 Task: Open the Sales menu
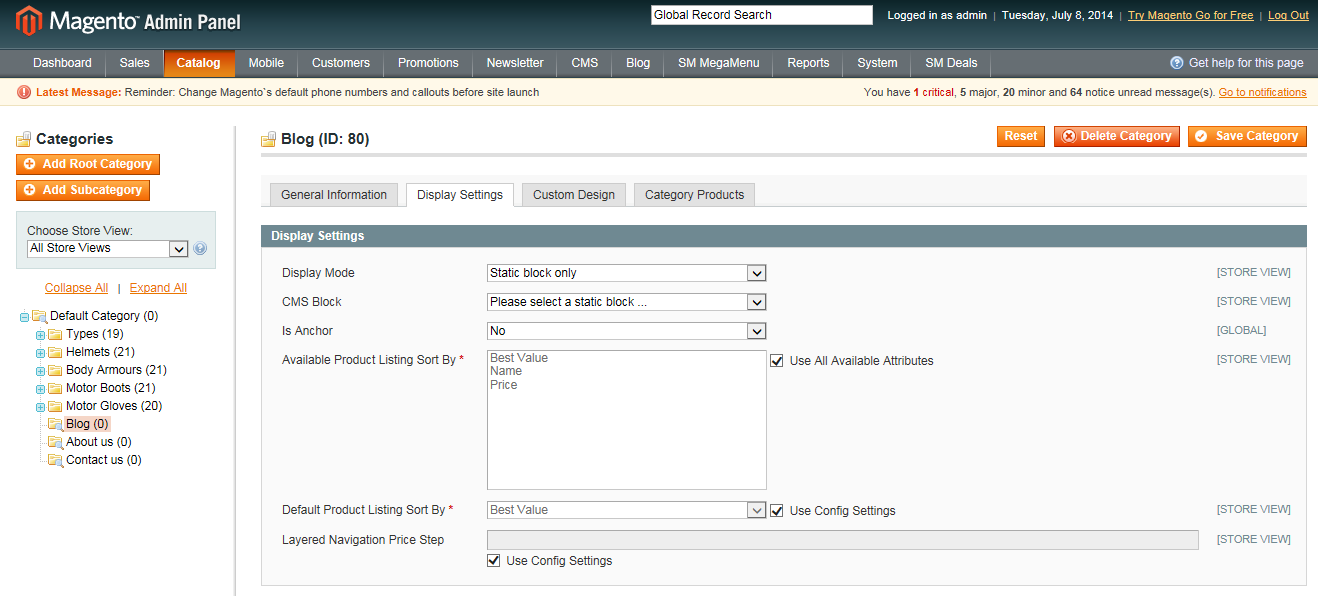coord(134,63)
